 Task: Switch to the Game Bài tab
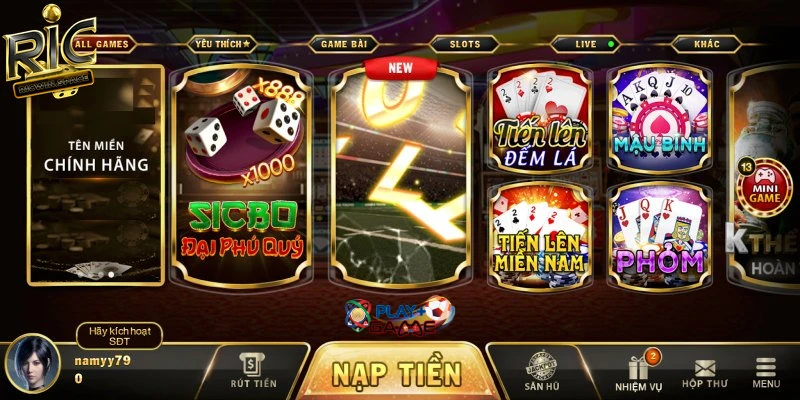pos(344,44)
